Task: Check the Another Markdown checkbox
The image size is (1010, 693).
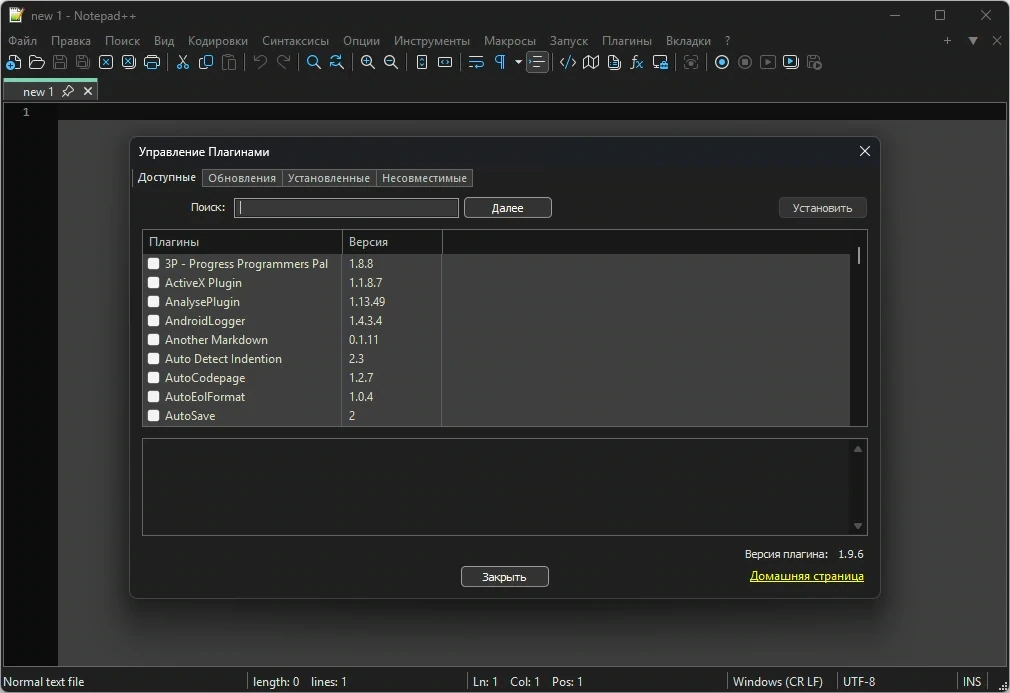Action: click(153, 339)
